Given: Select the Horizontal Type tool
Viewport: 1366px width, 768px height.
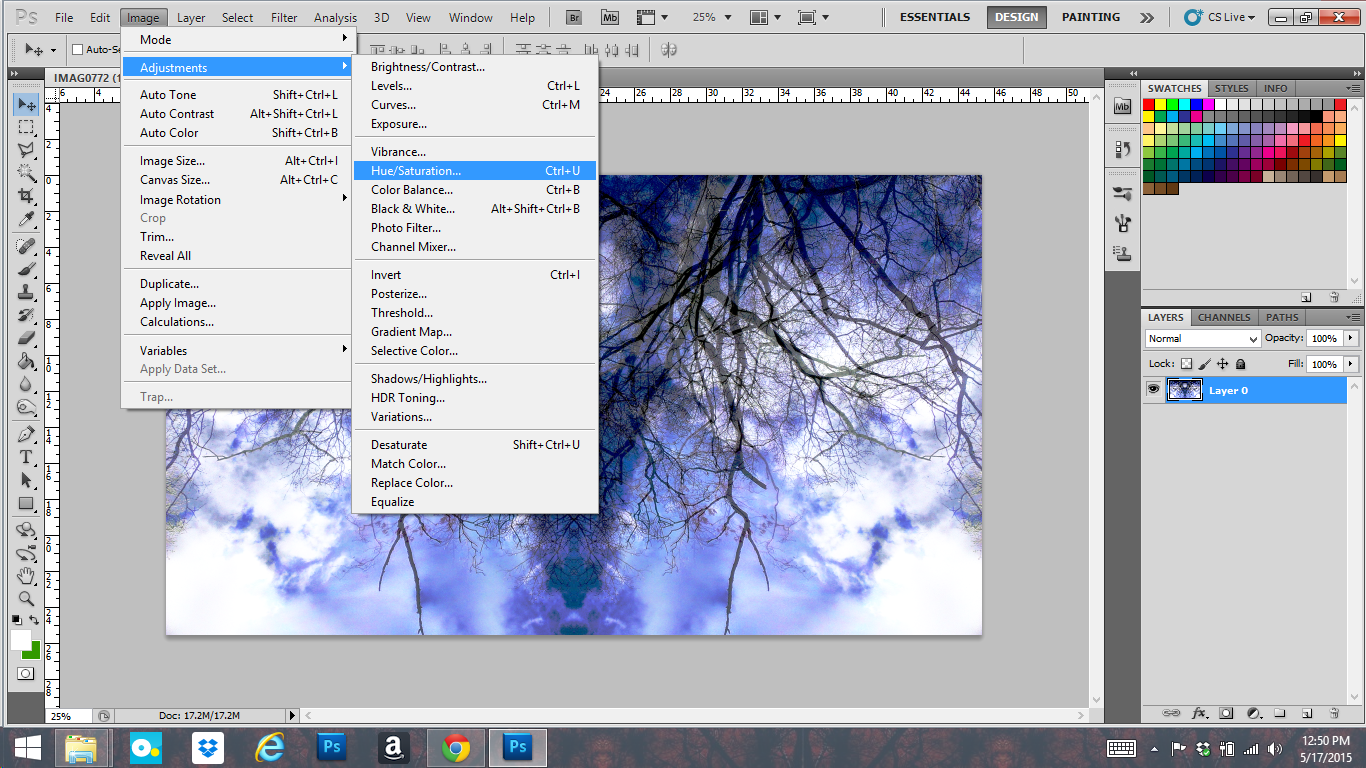Looking at the screenshot, I should [26, 457].
